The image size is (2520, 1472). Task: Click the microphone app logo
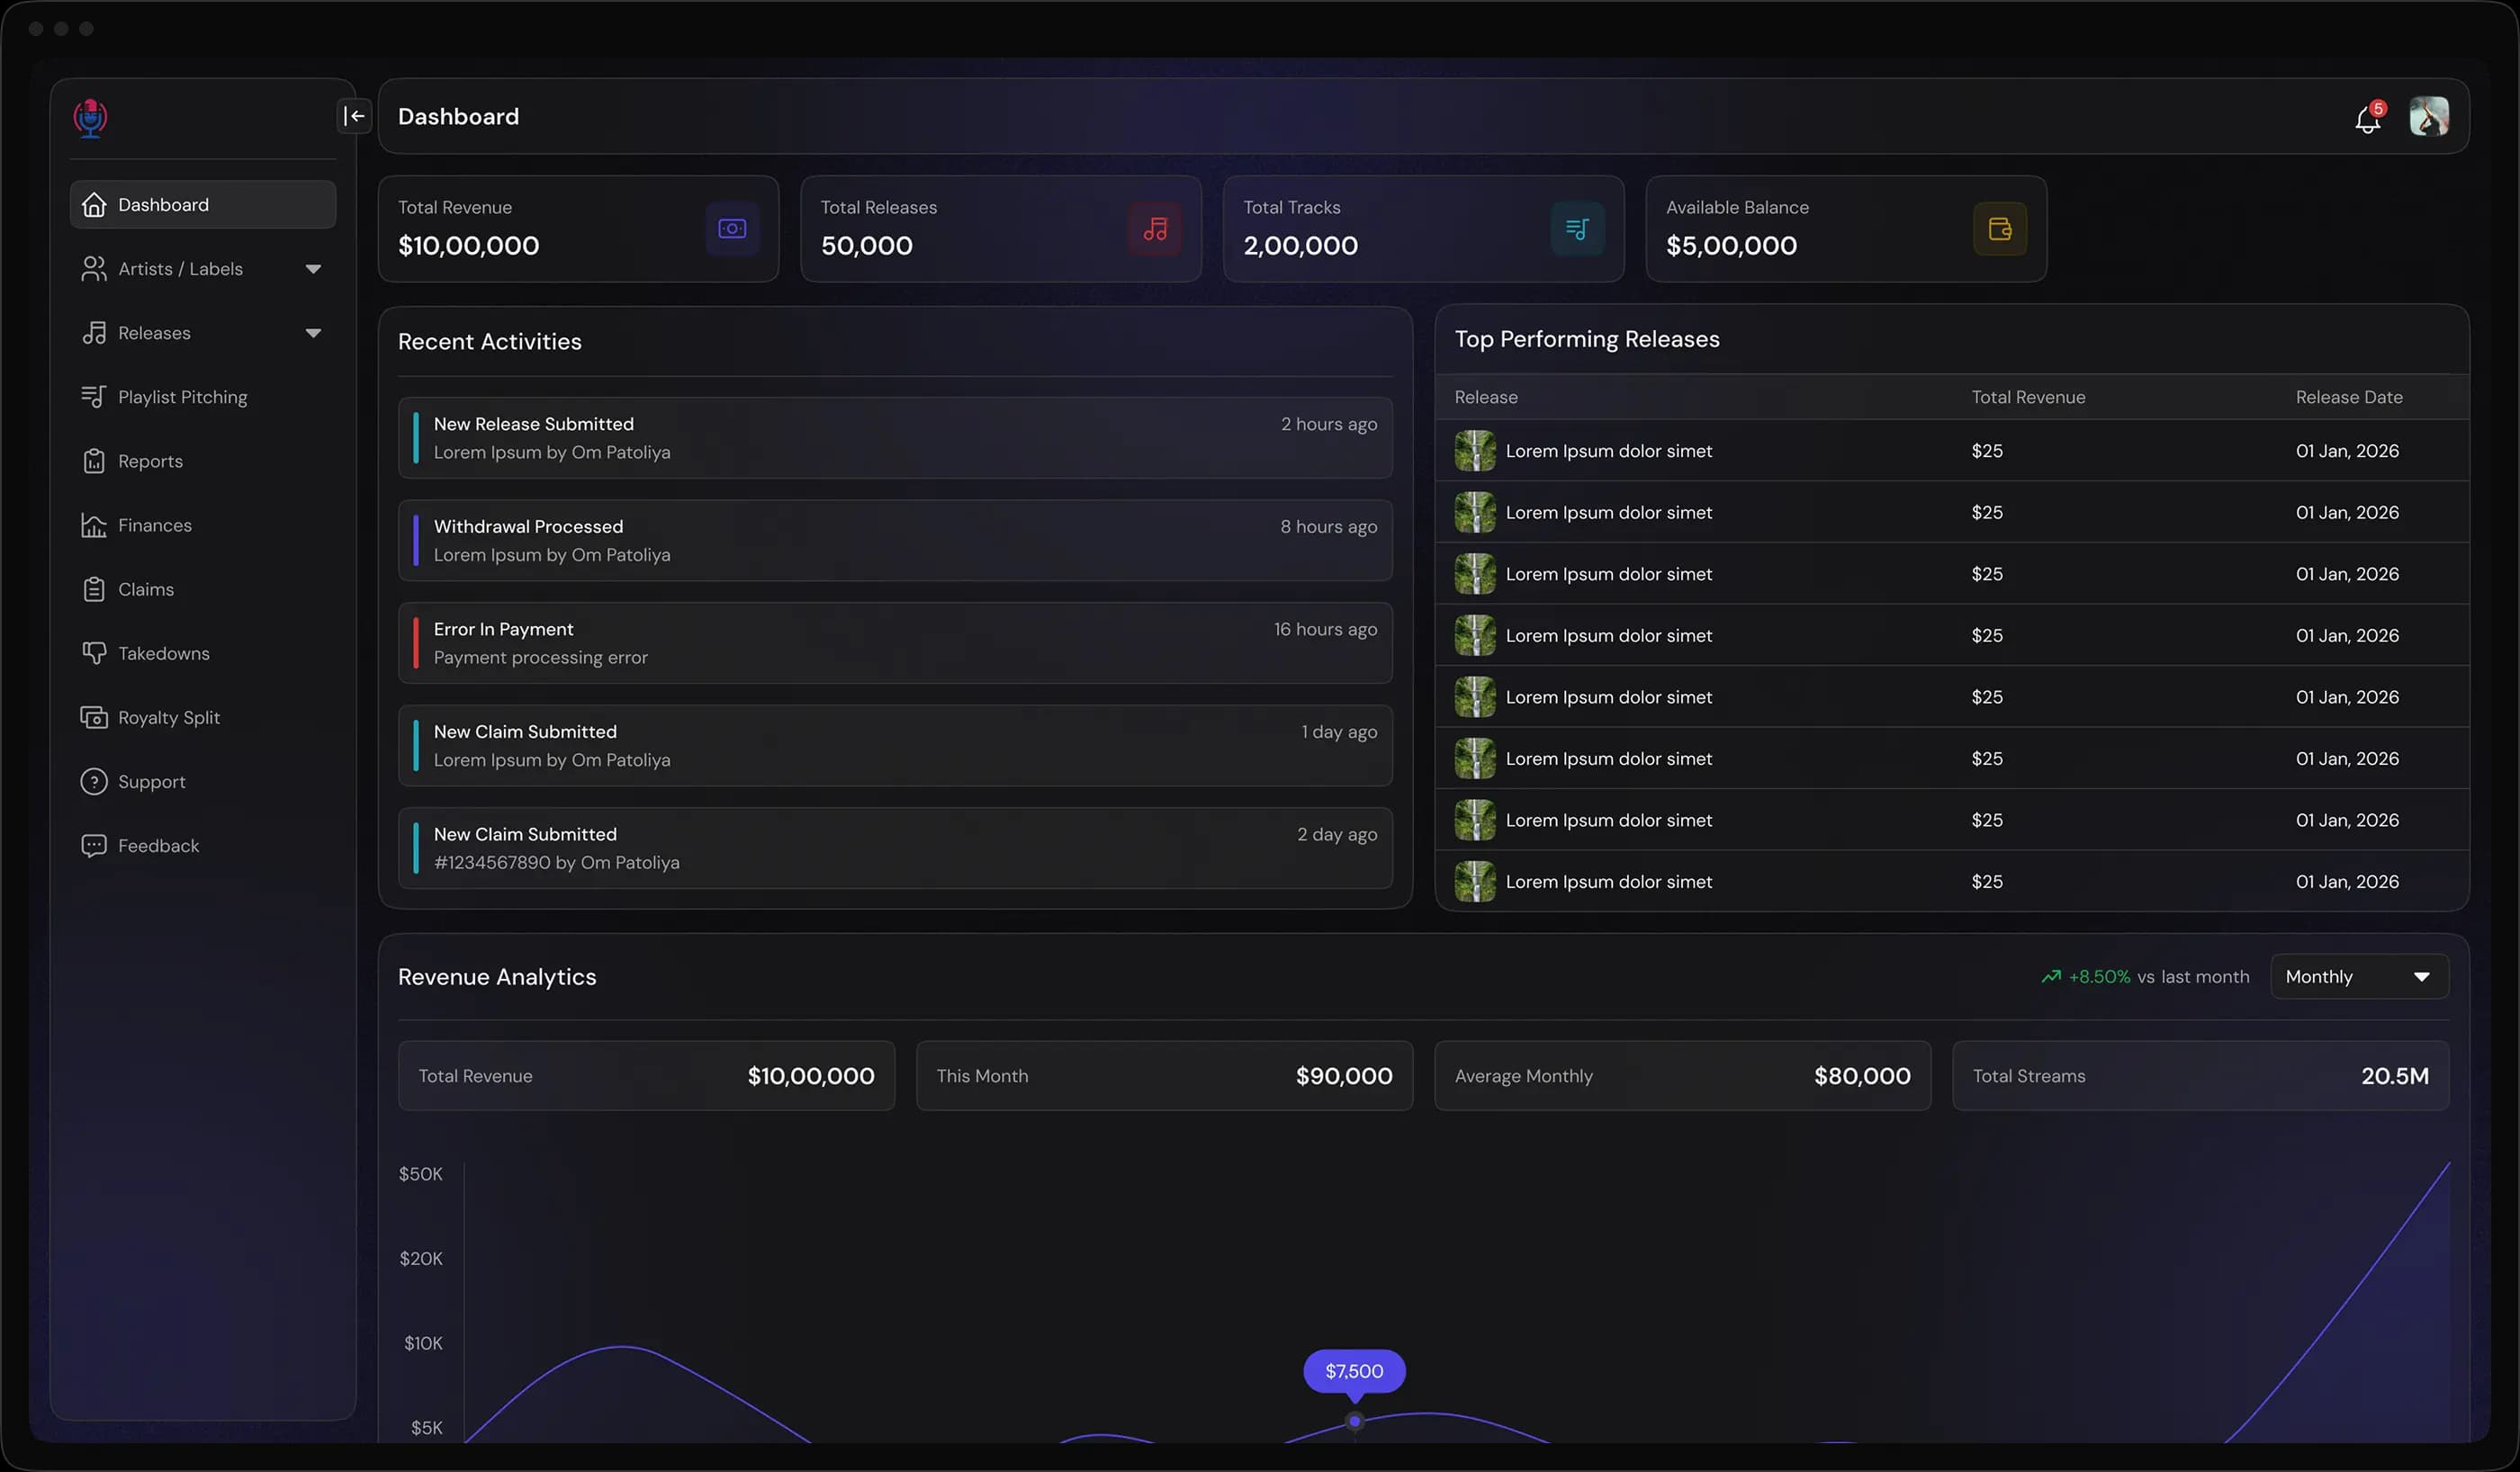click(x=91, y=118)
